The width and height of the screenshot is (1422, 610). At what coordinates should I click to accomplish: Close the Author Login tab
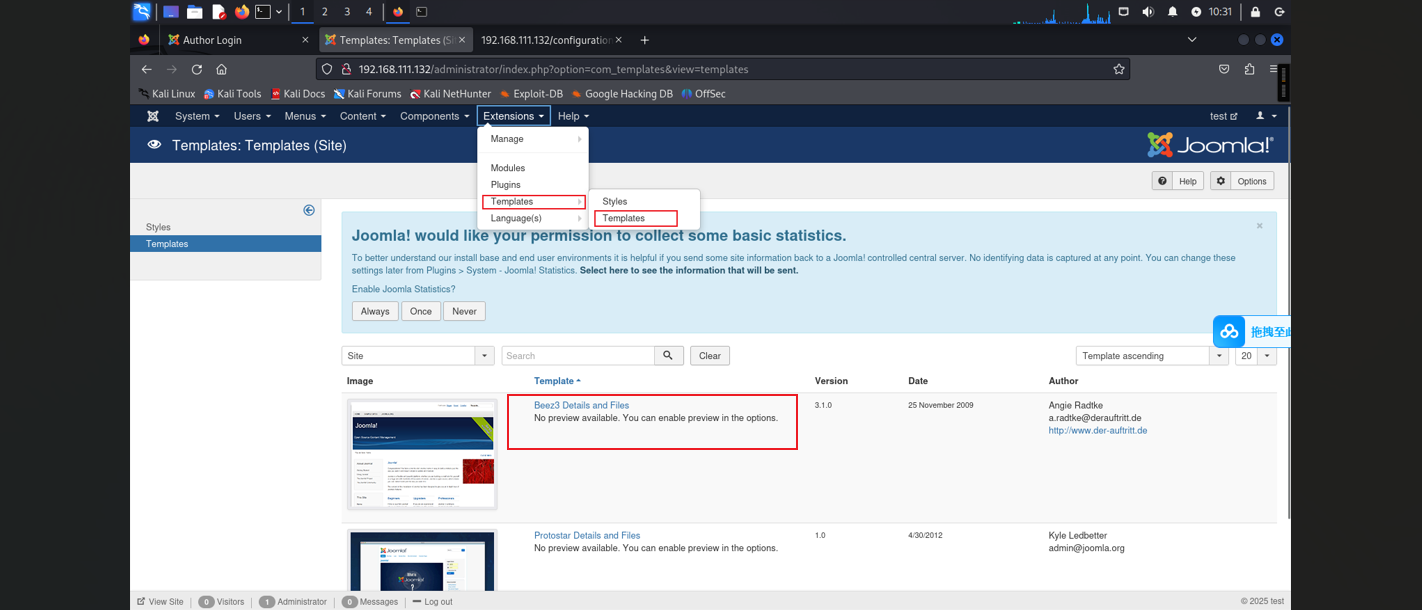(305, 40)
